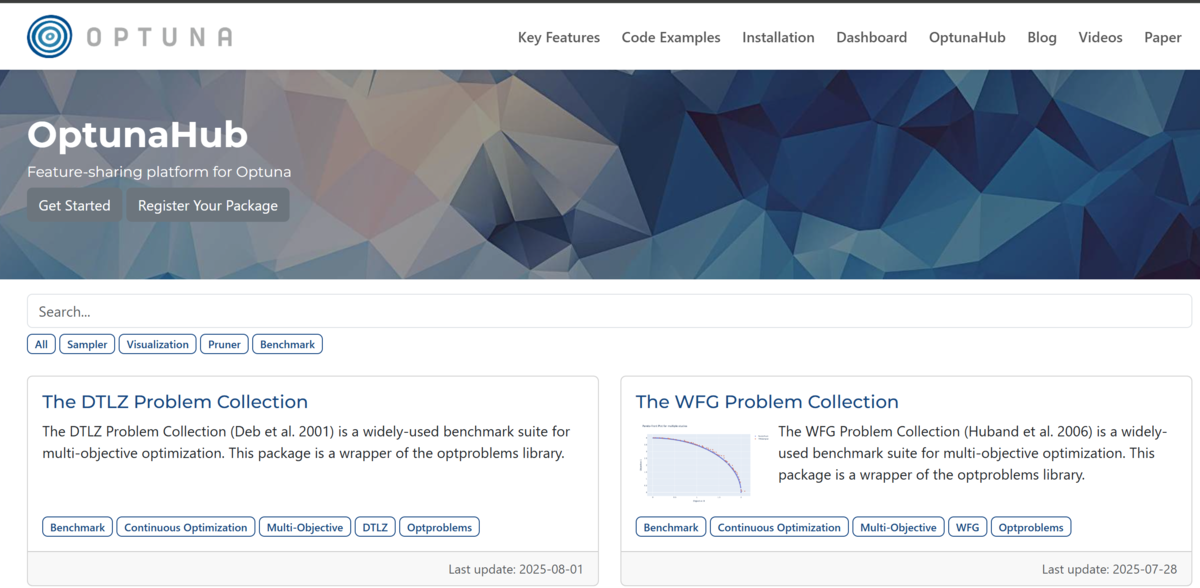Click Optproblems tag on DTLZ card
Viewport: 1200px width, 588px height.
click(440, 527)
